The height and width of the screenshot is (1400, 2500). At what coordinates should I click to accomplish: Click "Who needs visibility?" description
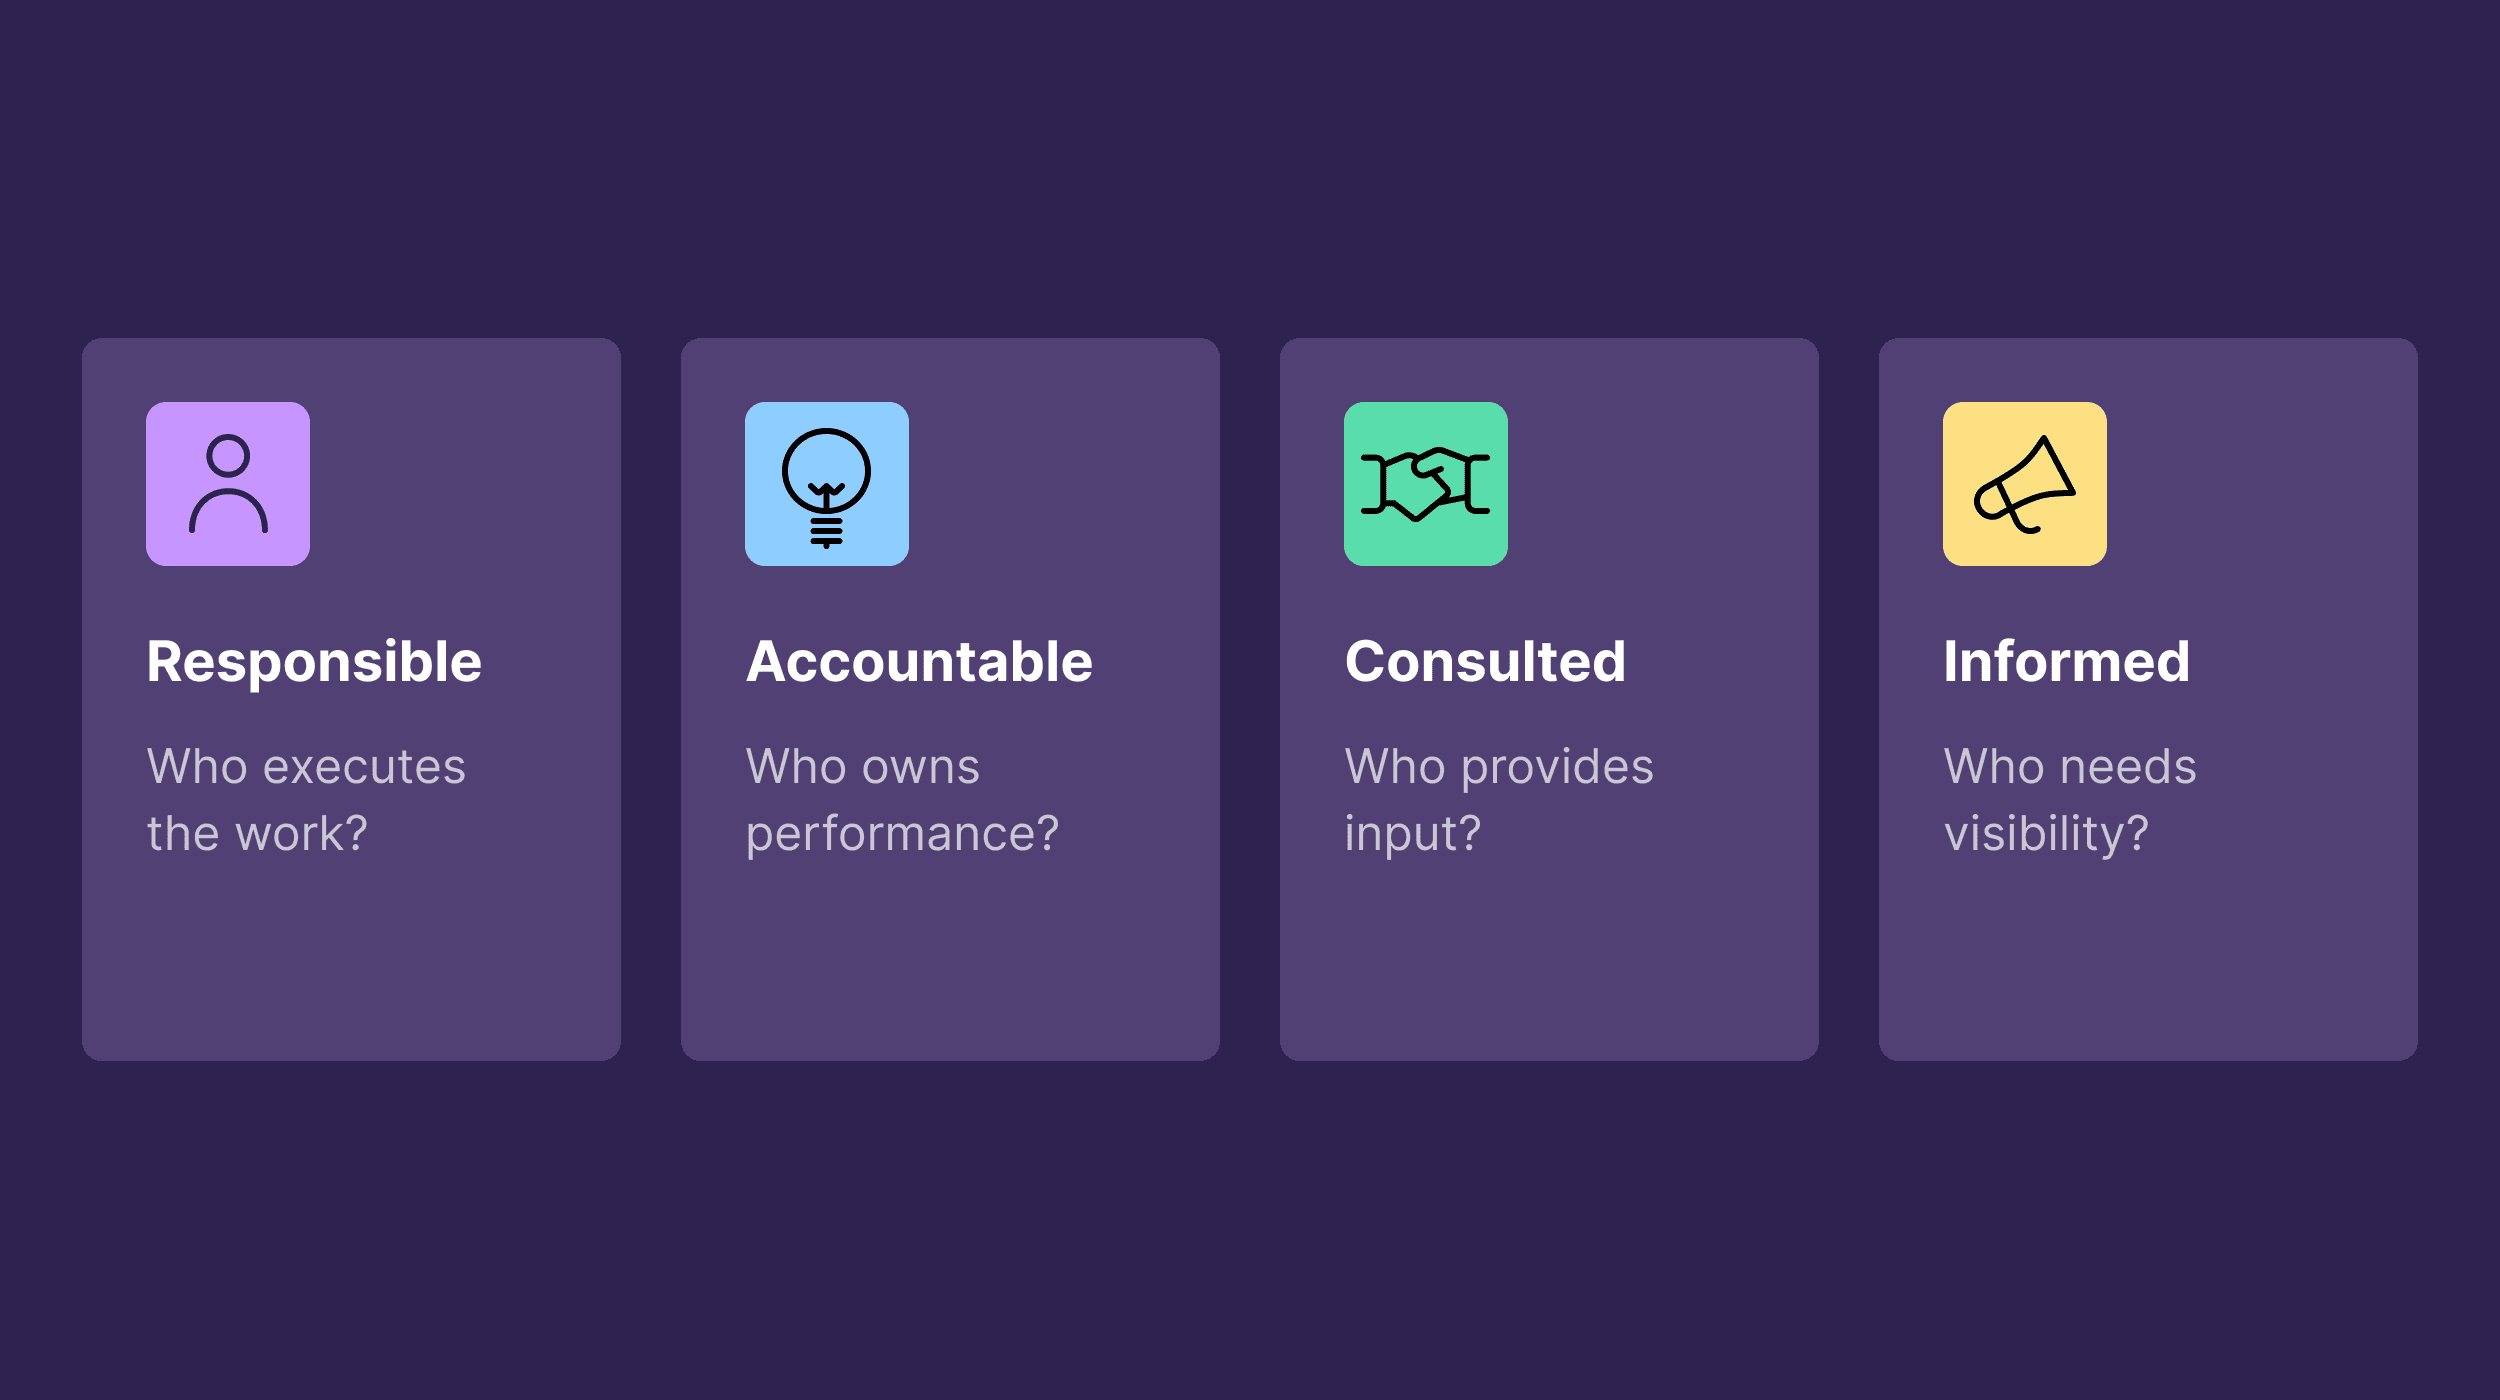(2069, 800)
